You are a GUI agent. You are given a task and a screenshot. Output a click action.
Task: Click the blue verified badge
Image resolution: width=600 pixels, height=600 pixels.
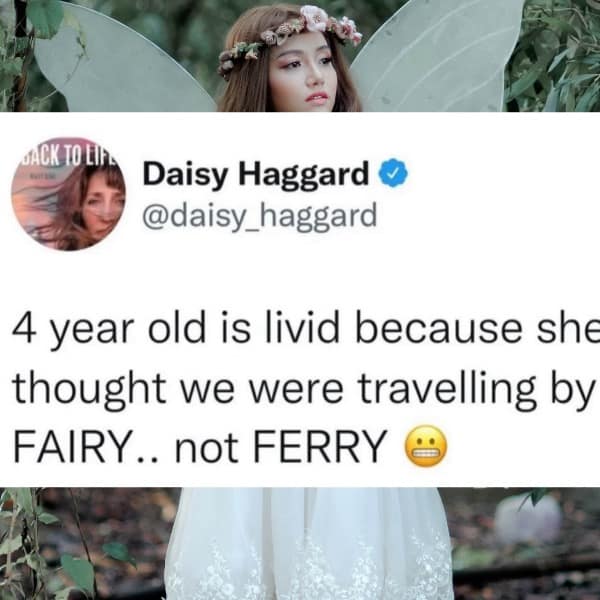393,173
